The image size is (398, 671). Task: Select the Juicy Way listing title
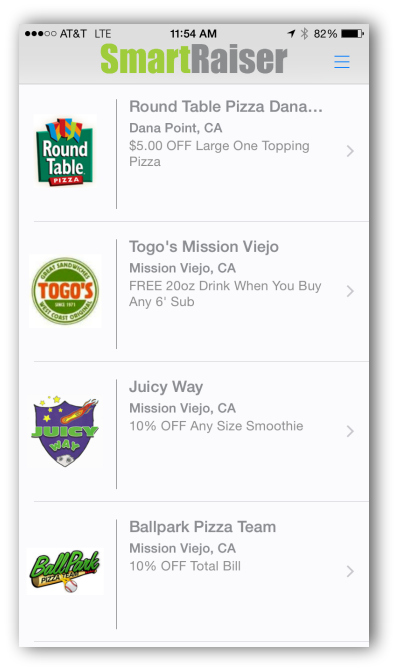click(166, 387)
